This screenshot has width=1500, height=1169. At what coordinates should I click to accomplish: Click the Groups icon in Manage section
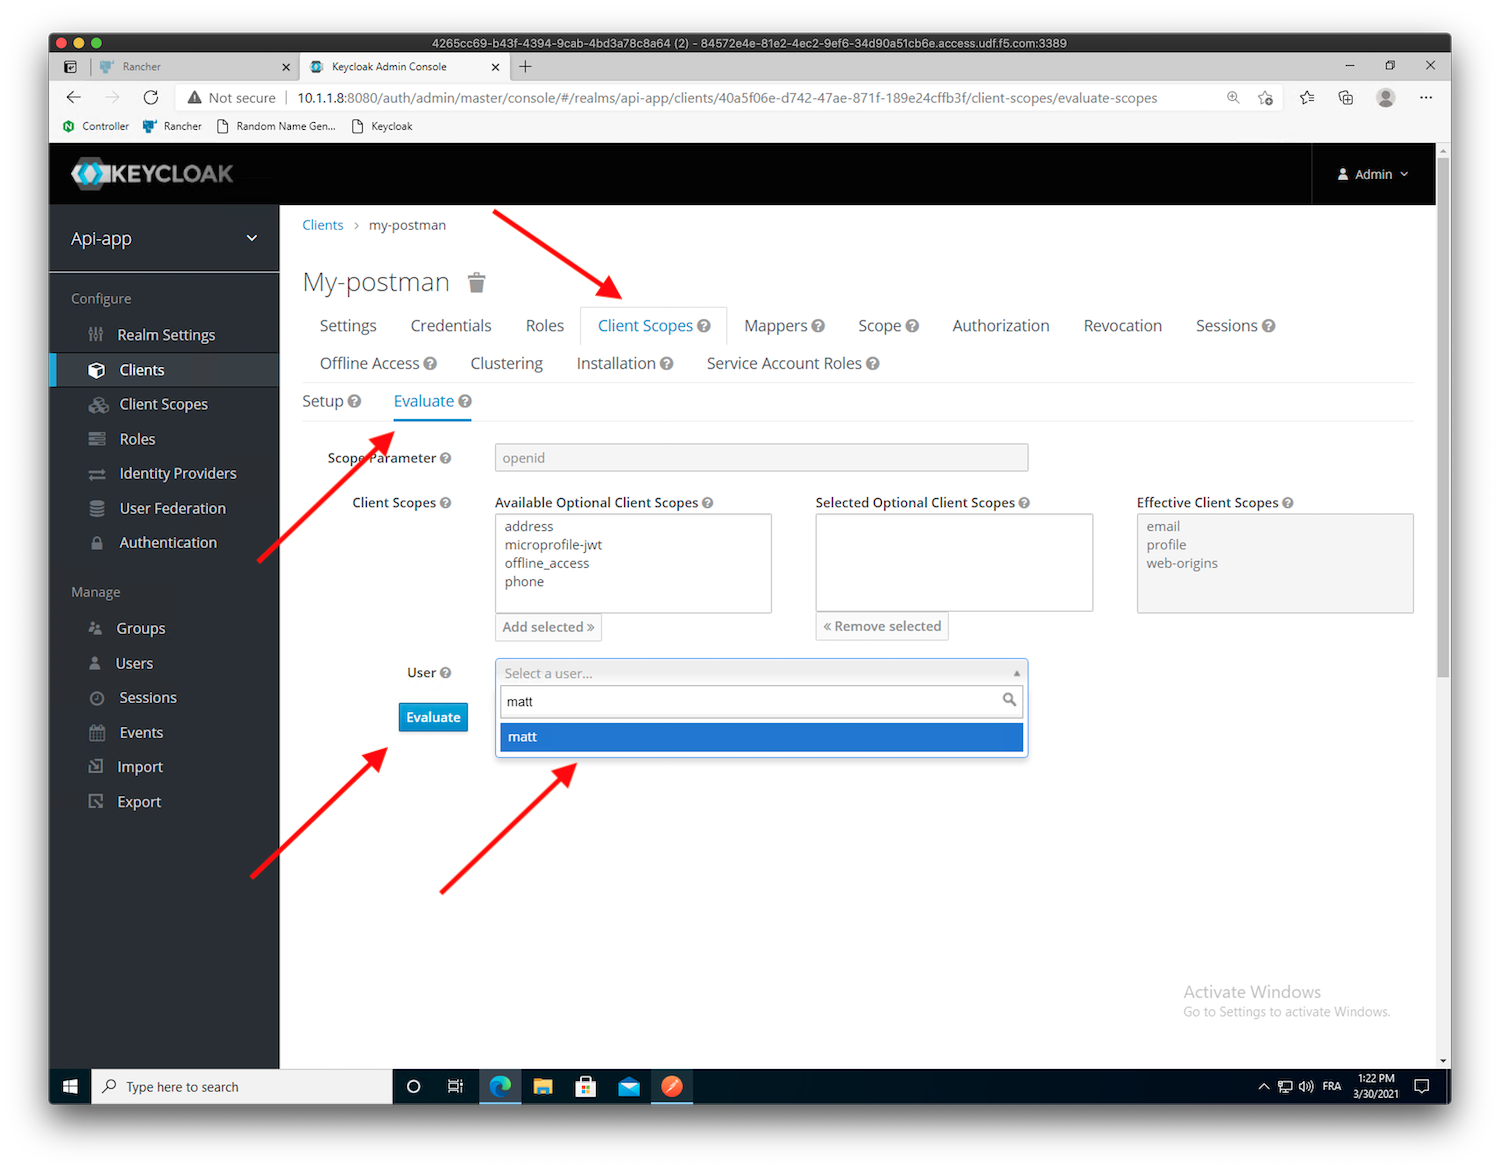point(96,628)
